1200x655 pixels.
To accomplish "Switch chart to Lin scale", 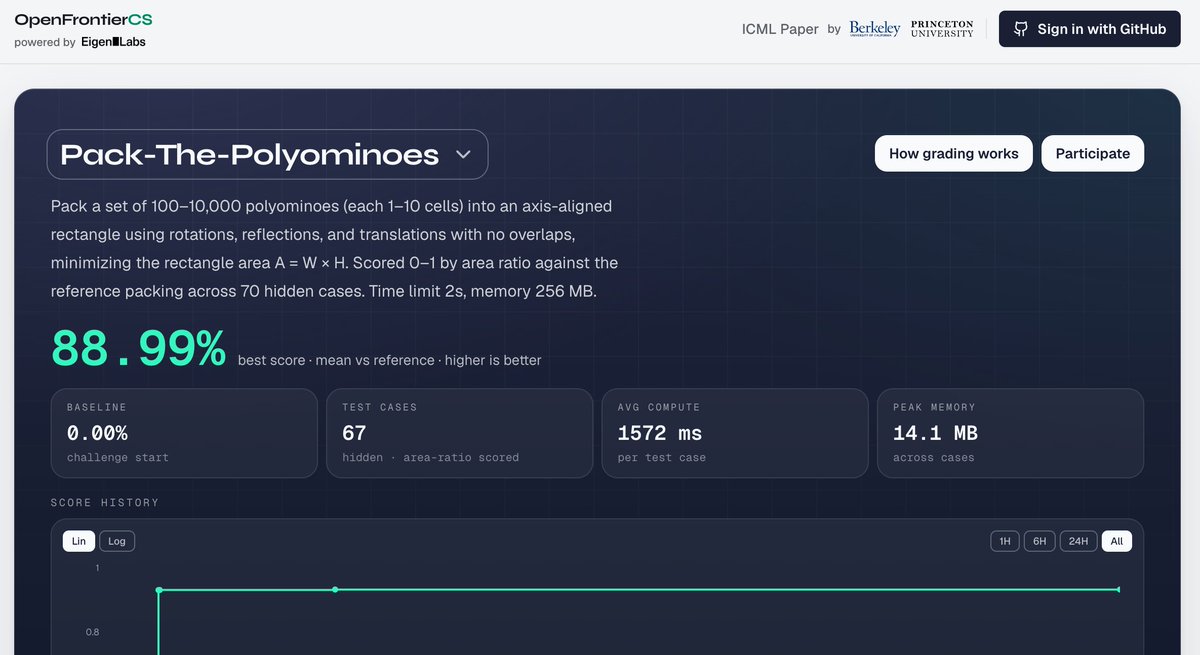I will (x=79, y=541).
